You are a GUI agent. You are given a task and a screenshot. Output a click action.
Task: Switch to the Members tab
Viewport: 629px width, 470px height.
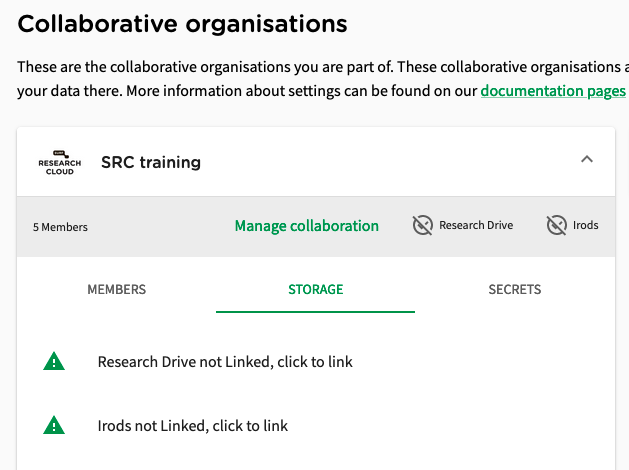(117, 289)
